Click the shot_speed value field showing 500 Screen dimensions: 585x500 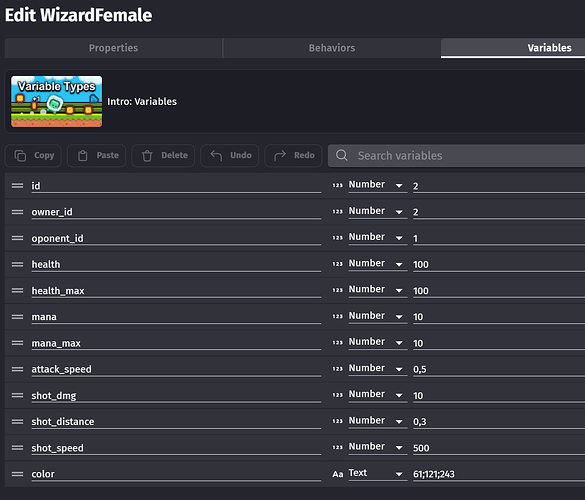click(499, 448)
